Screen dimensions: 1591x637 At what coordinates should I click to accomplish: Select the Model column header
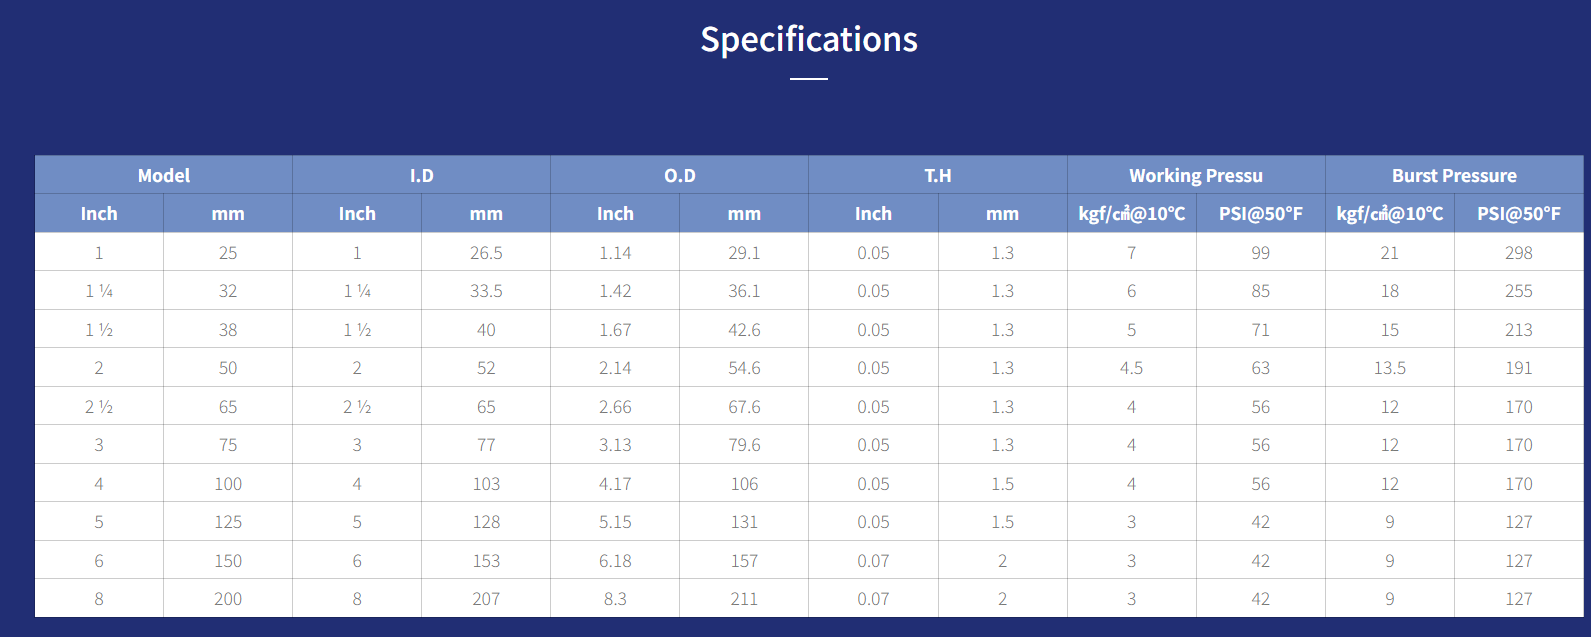[x=164, y=175]
